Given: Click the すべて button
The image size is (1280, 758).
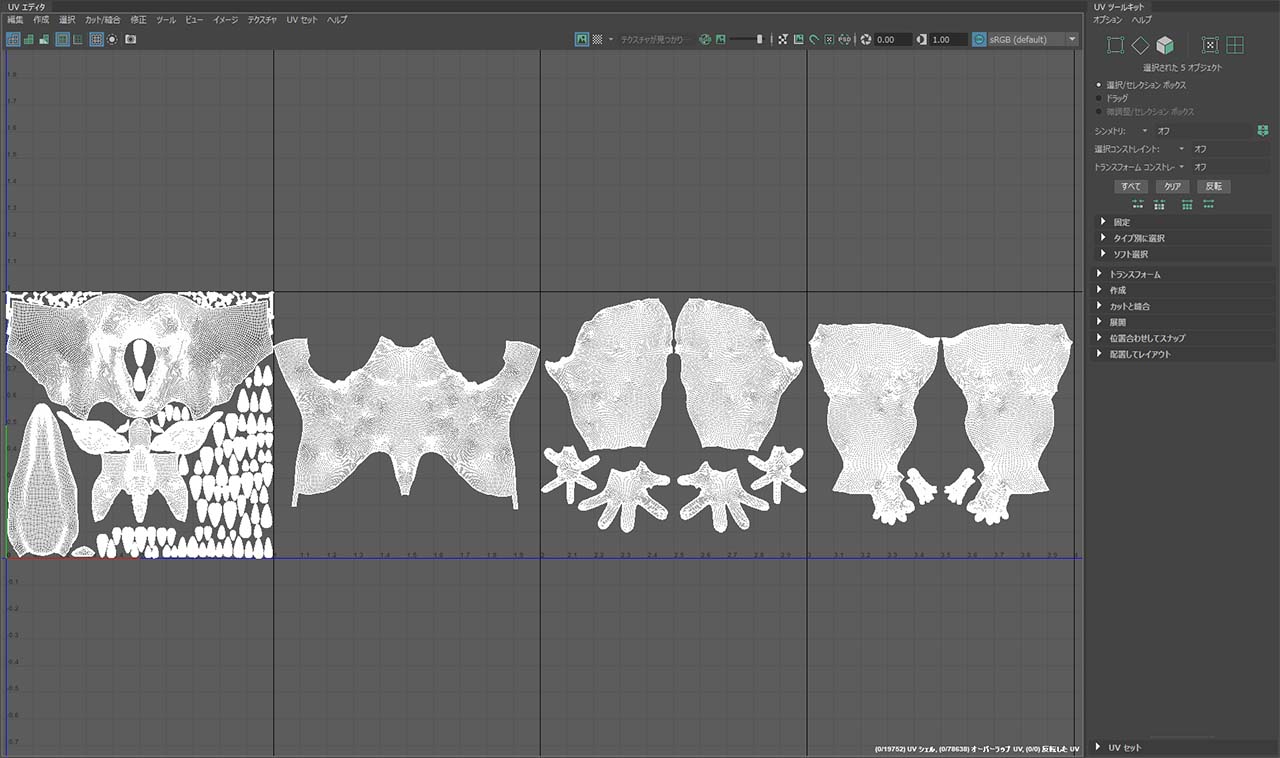Looking at the screenshot, I should [1131, 187].
